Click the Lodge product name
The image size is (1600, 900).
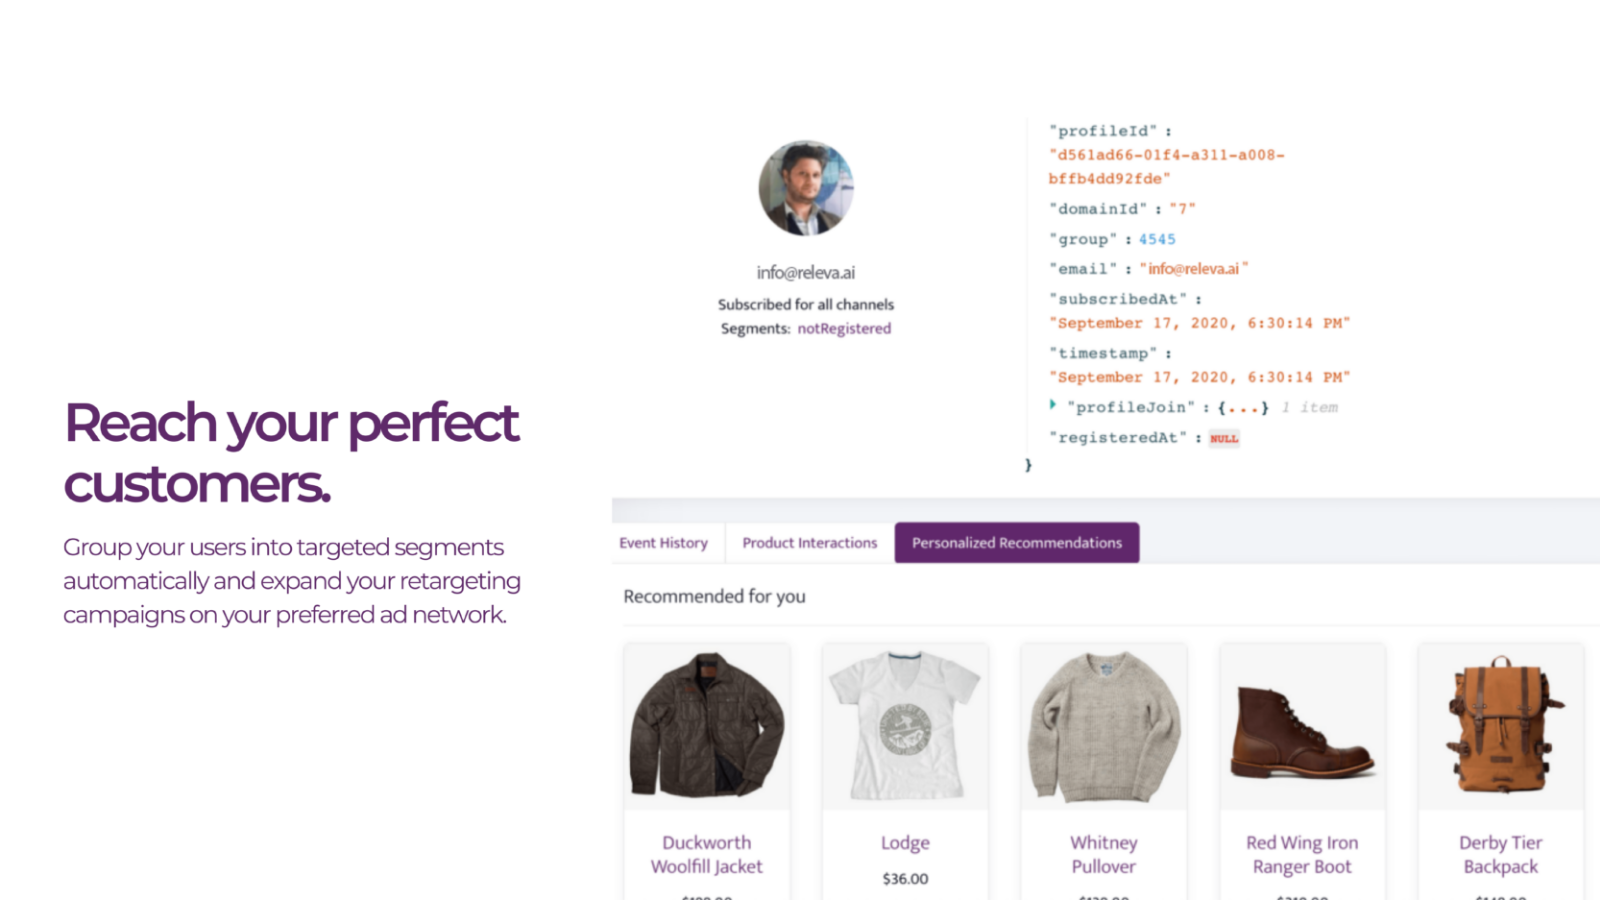[x=905, y=843]
